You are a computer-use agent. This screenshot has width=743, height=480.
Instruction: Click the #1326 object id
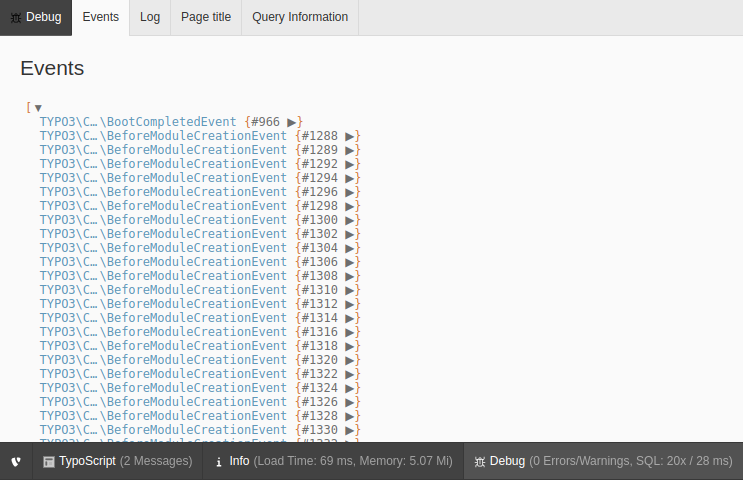tap(320, 402)
